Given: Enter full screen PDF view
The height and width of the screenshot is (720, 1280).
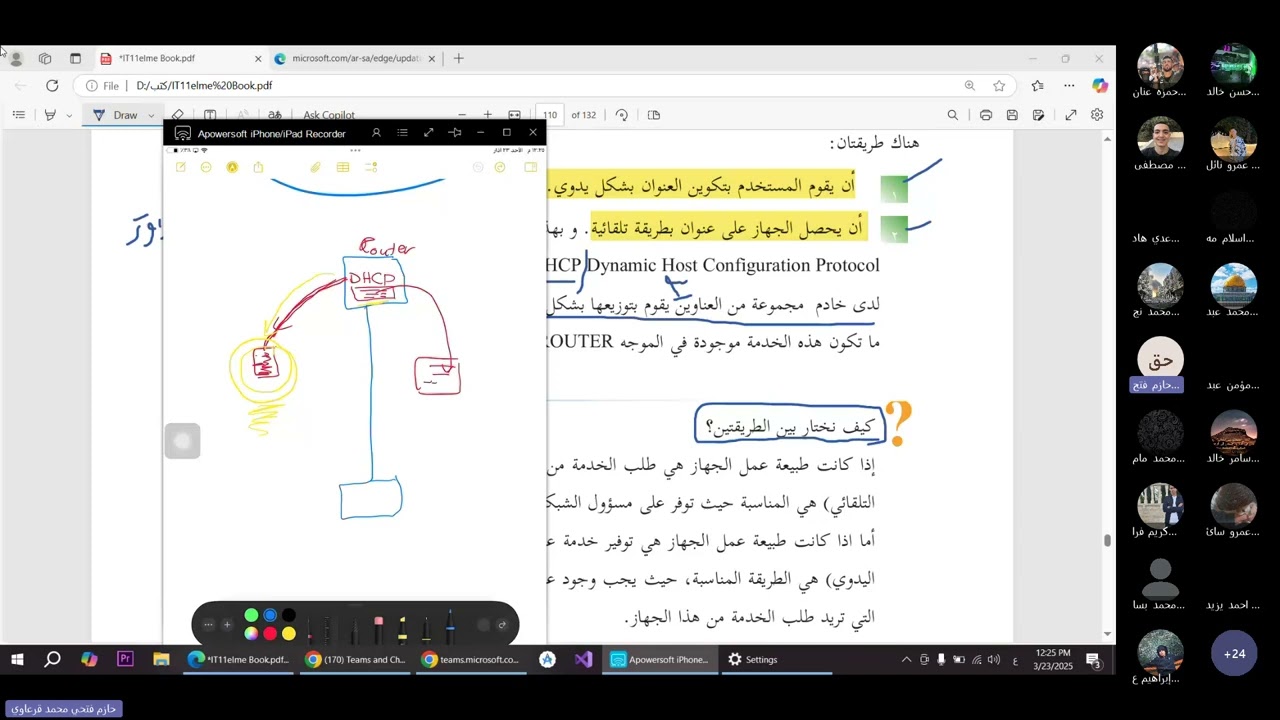Looking at the screenshot, I should (1070, 115).
